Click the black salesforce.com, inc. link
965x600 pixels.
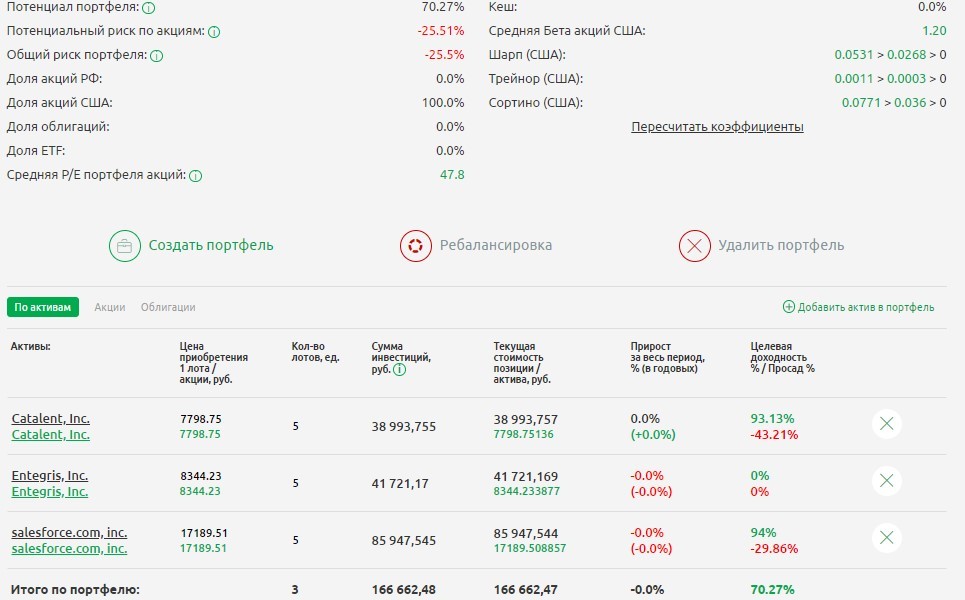coord(69,532)
